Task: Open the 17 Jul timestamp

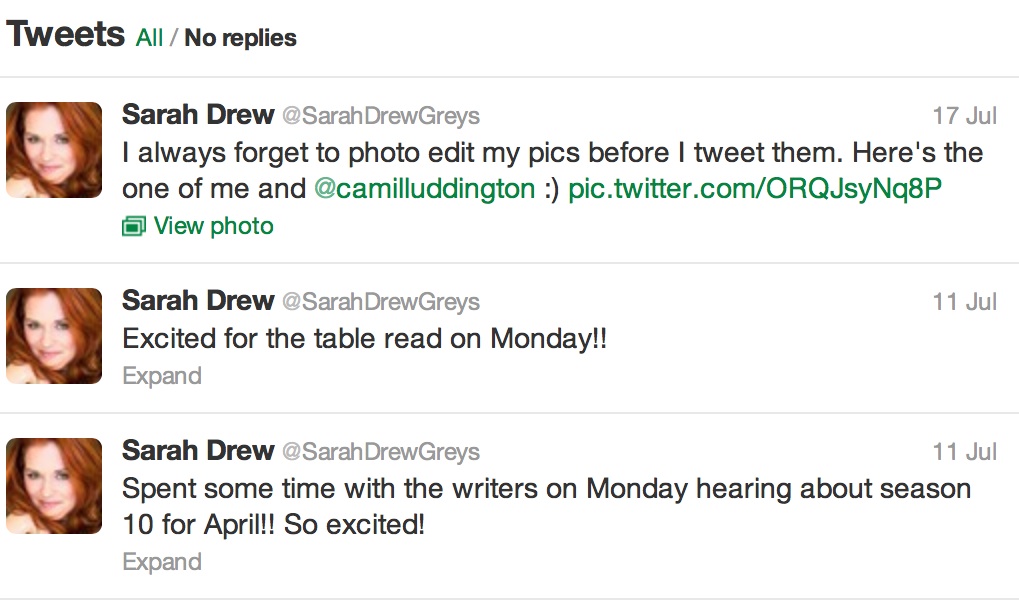Action: pyautogui.click(x=964, y=116)
